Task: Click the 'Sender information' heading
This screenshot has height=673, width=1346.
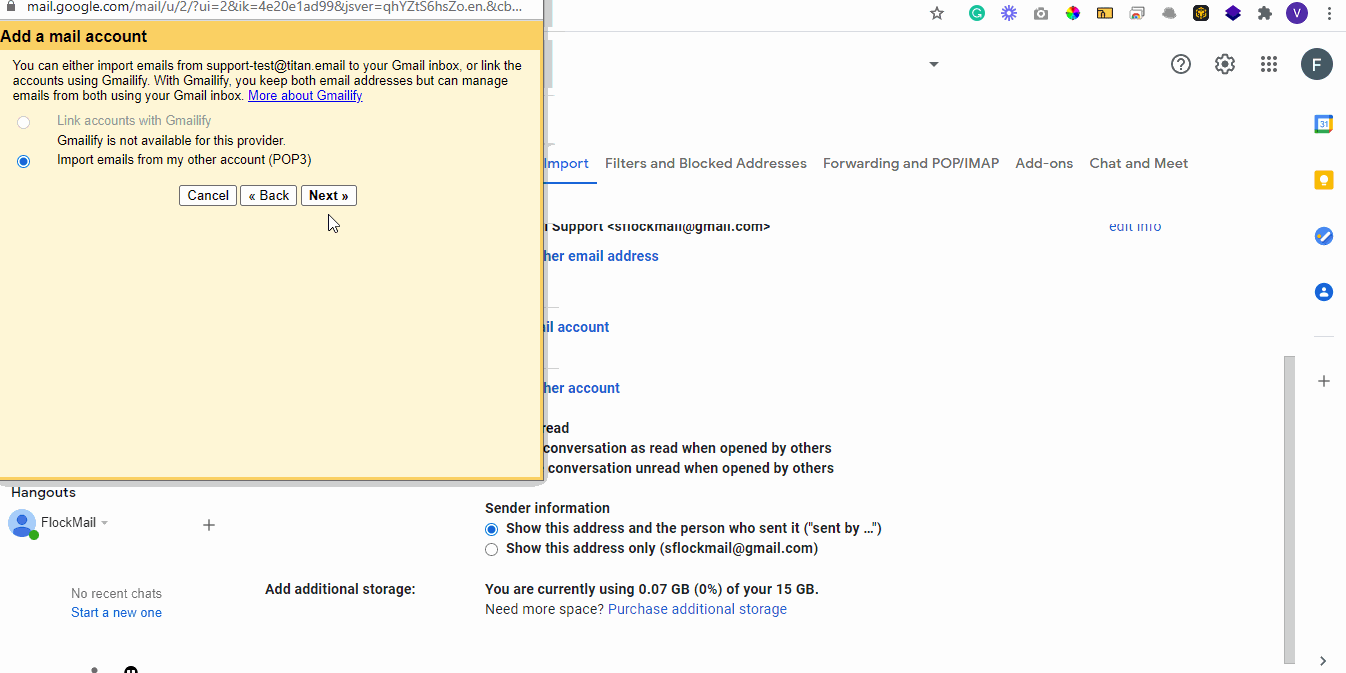Action: tap(547, 508)
